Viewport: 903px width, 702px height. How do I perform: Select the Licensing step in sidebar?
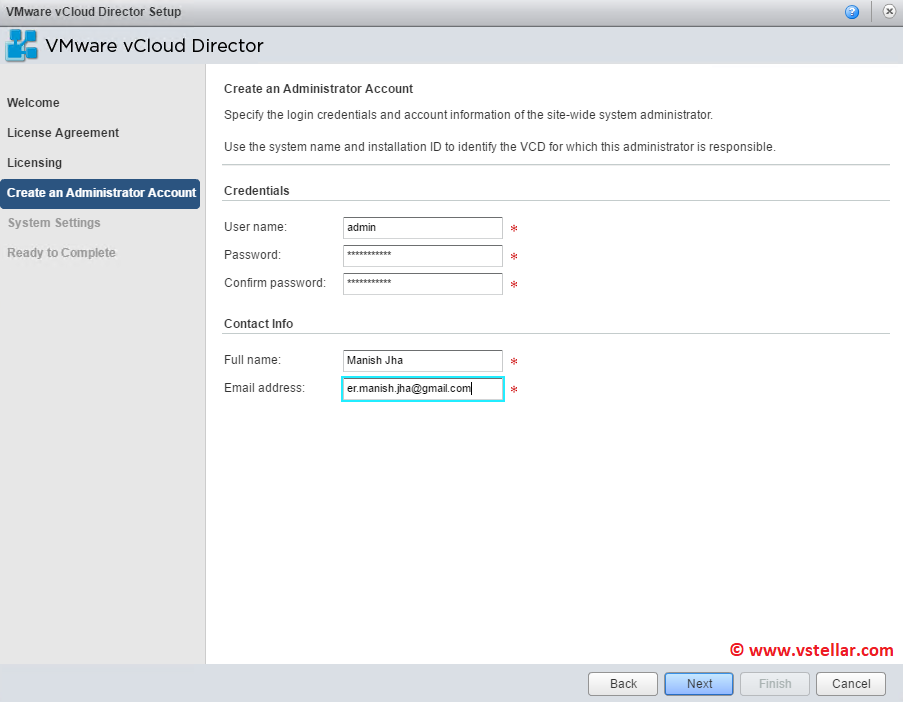pos(35,163)
